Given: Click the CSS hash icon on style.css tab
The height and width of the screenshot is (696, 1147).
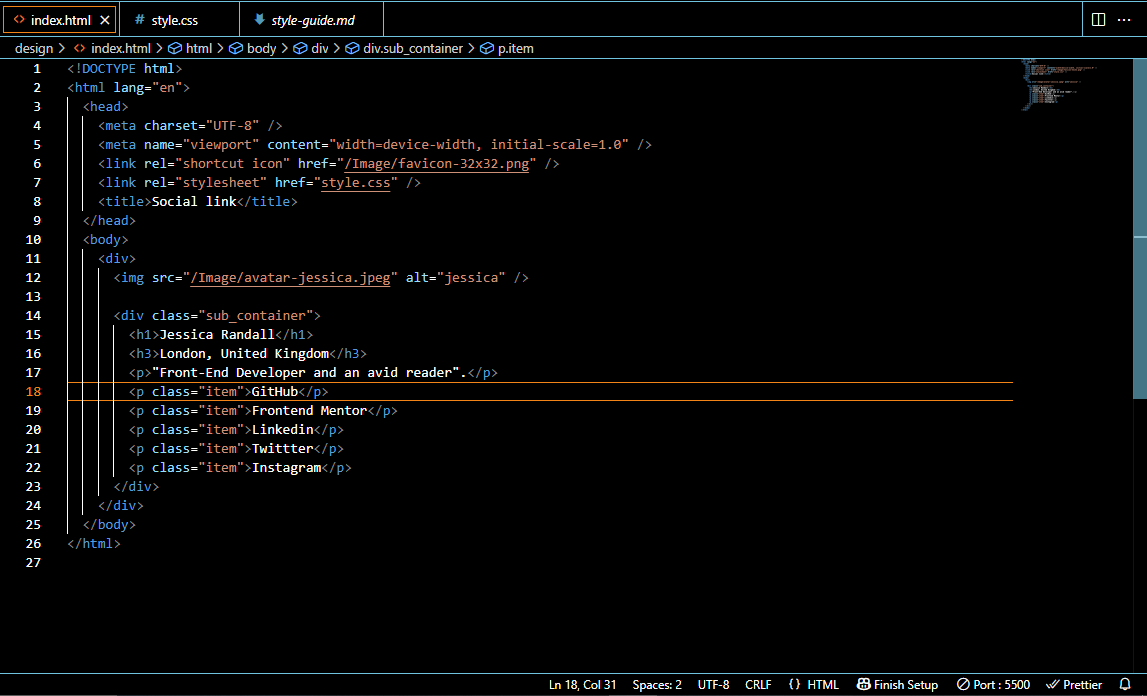Looking at the screenshot, I should tap(139, 20).
